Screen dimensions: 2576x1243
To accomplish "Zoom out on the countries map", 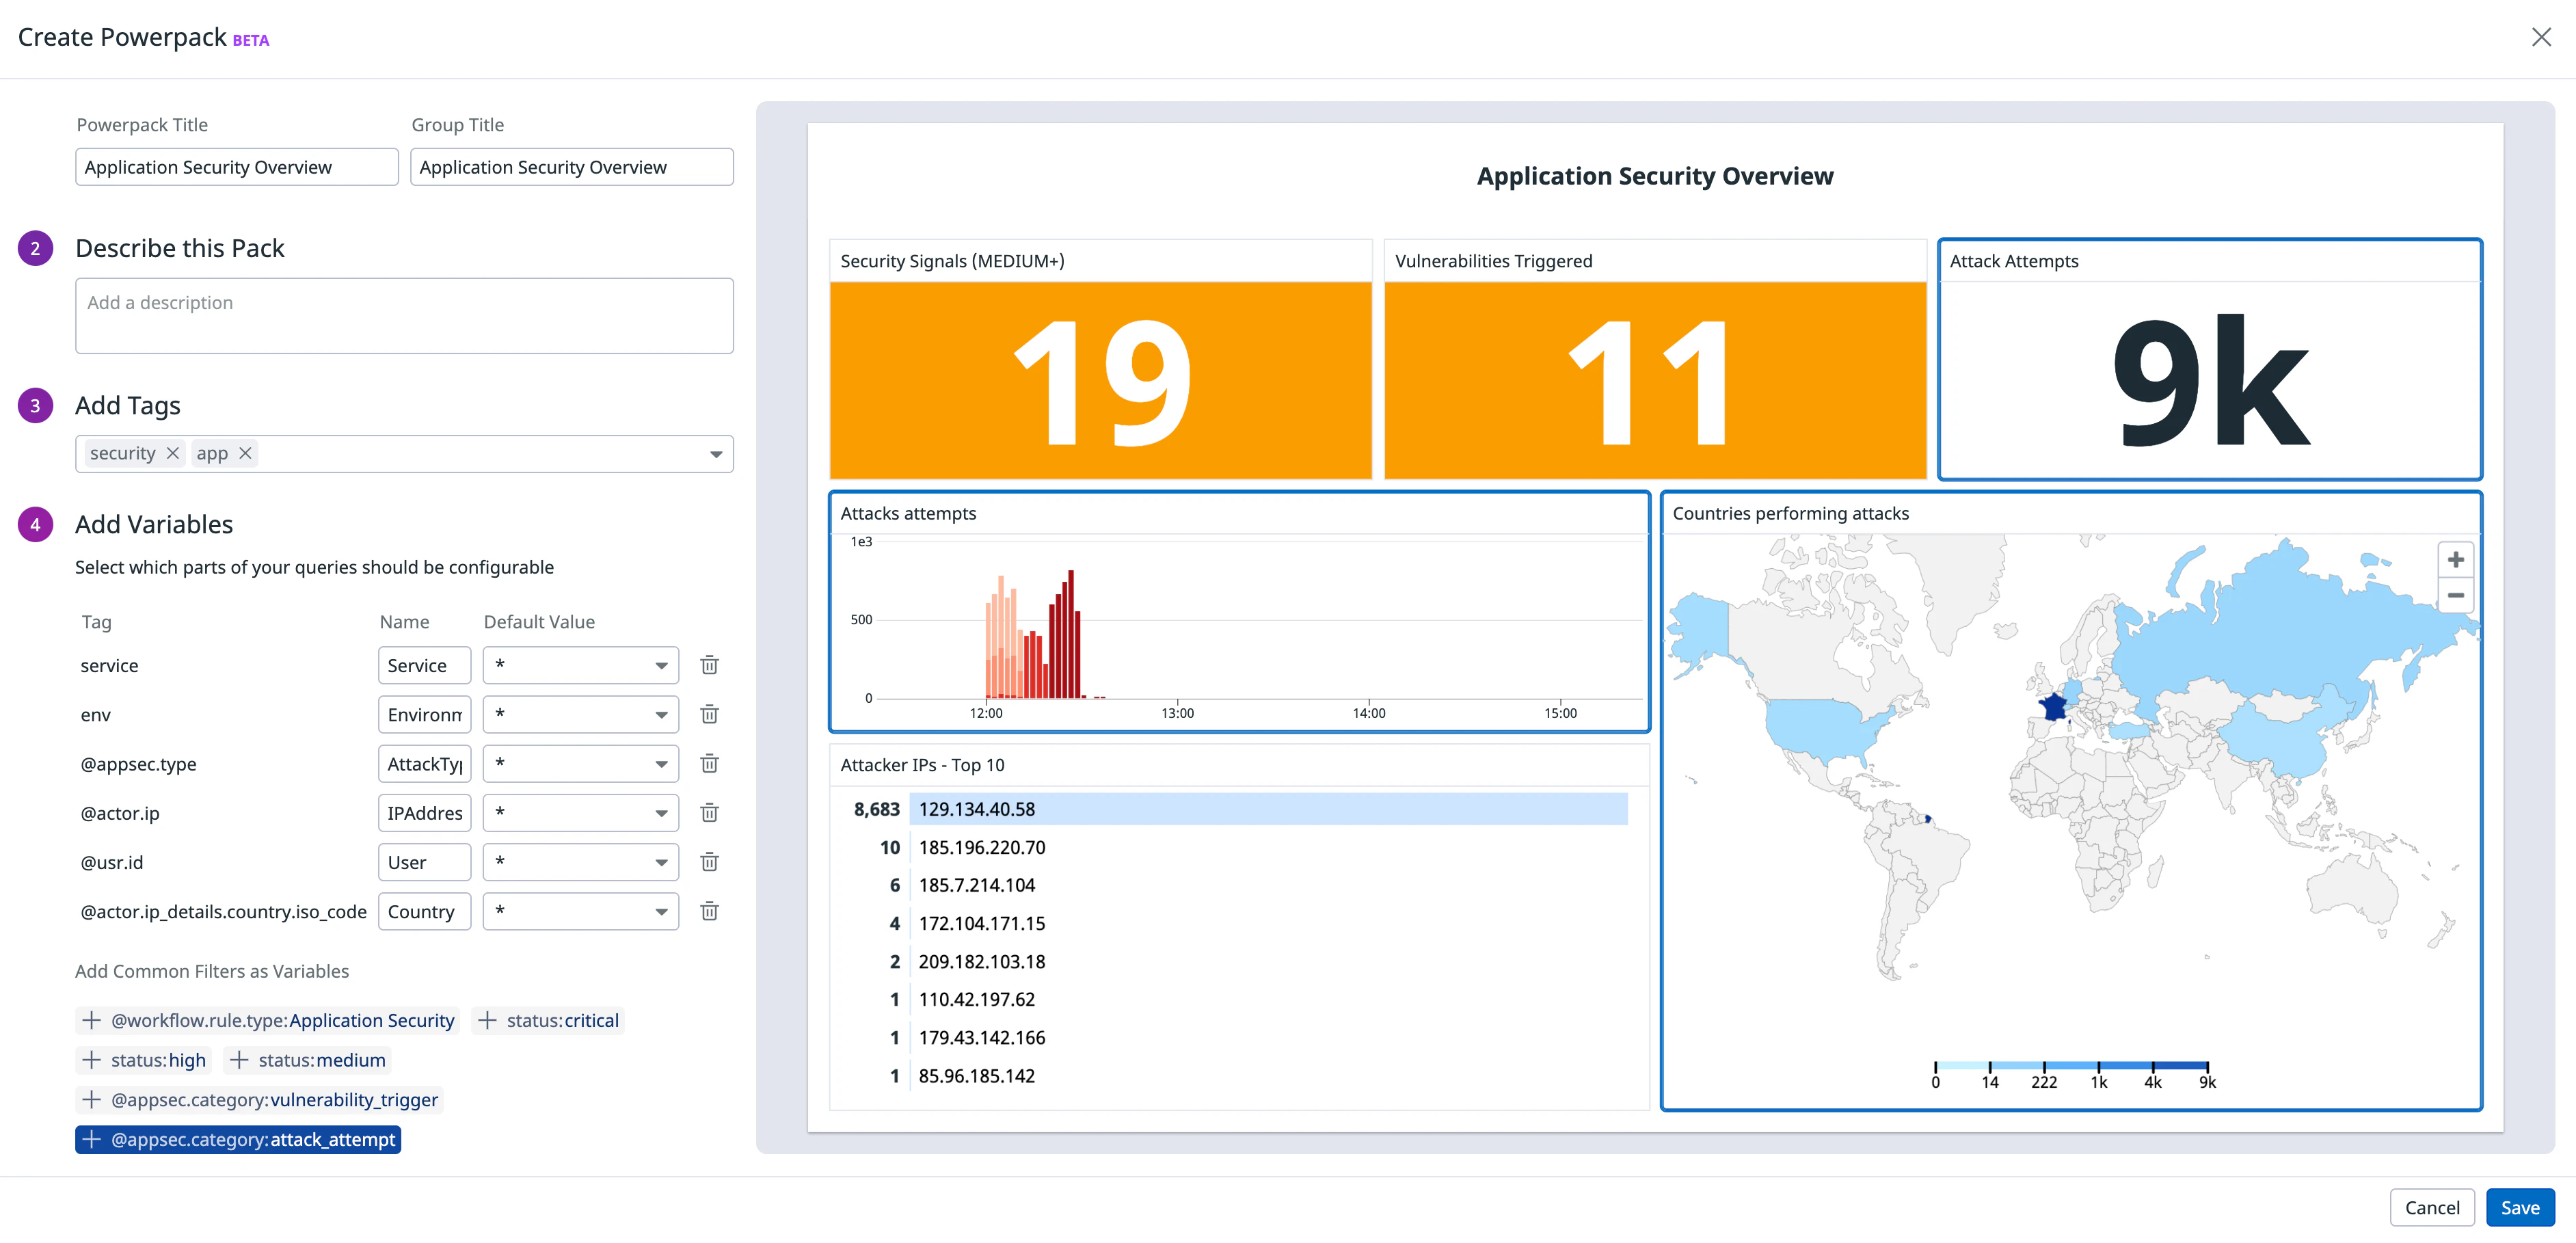I will tap(2455, 595).
